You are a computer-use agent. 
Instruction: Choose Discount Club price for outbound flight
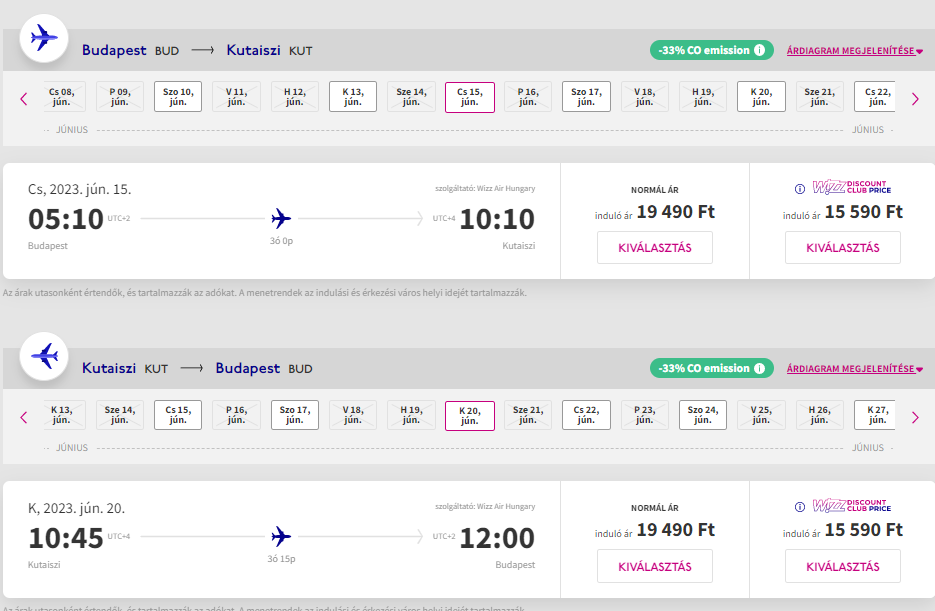(842, 248)
